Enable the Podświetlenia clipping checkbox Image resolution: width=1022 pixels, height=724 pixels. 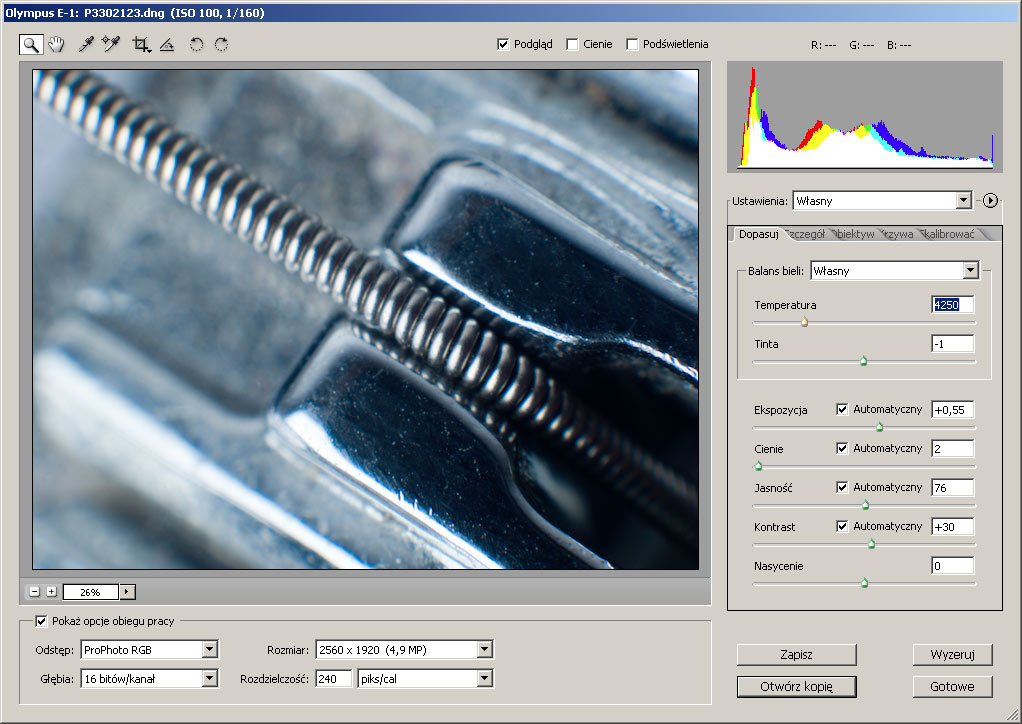[632, 44]
